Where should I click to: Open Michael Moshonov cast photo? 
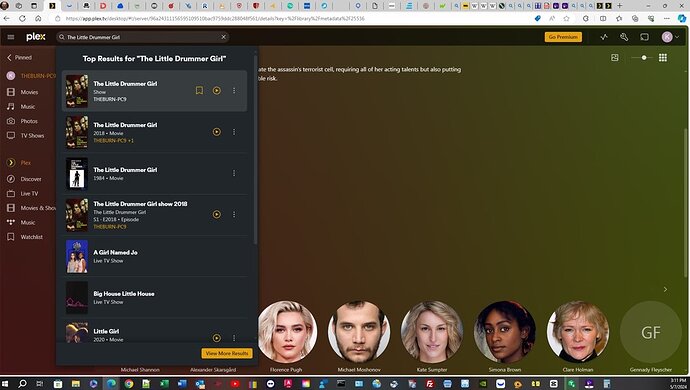coord(359,332)
